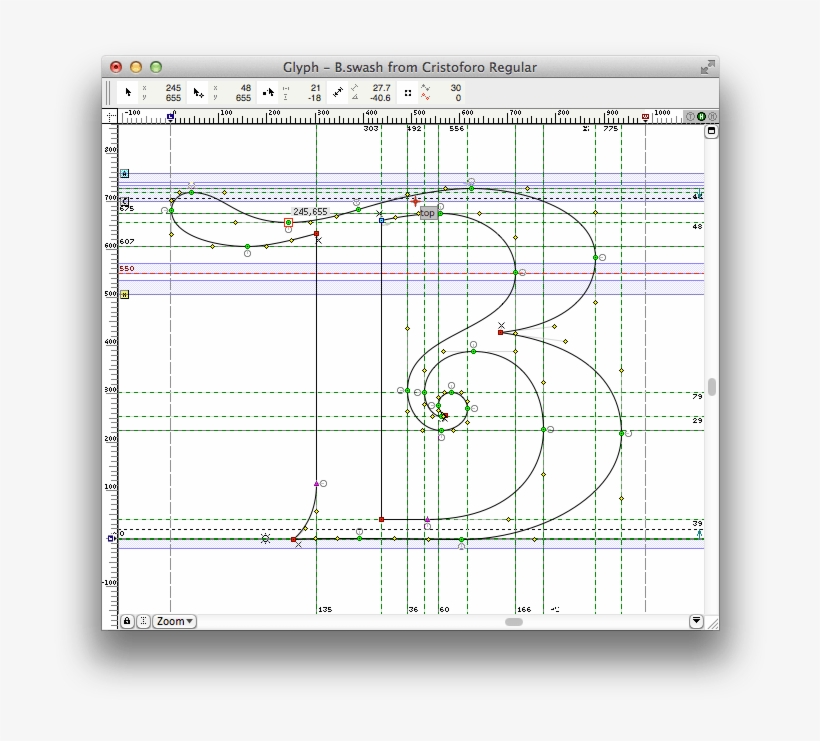Image resolution: width=820 pixels, height=741 pixels.
Task: Click the downward disclosure arrow at bottom right
Action: point(697,621)
